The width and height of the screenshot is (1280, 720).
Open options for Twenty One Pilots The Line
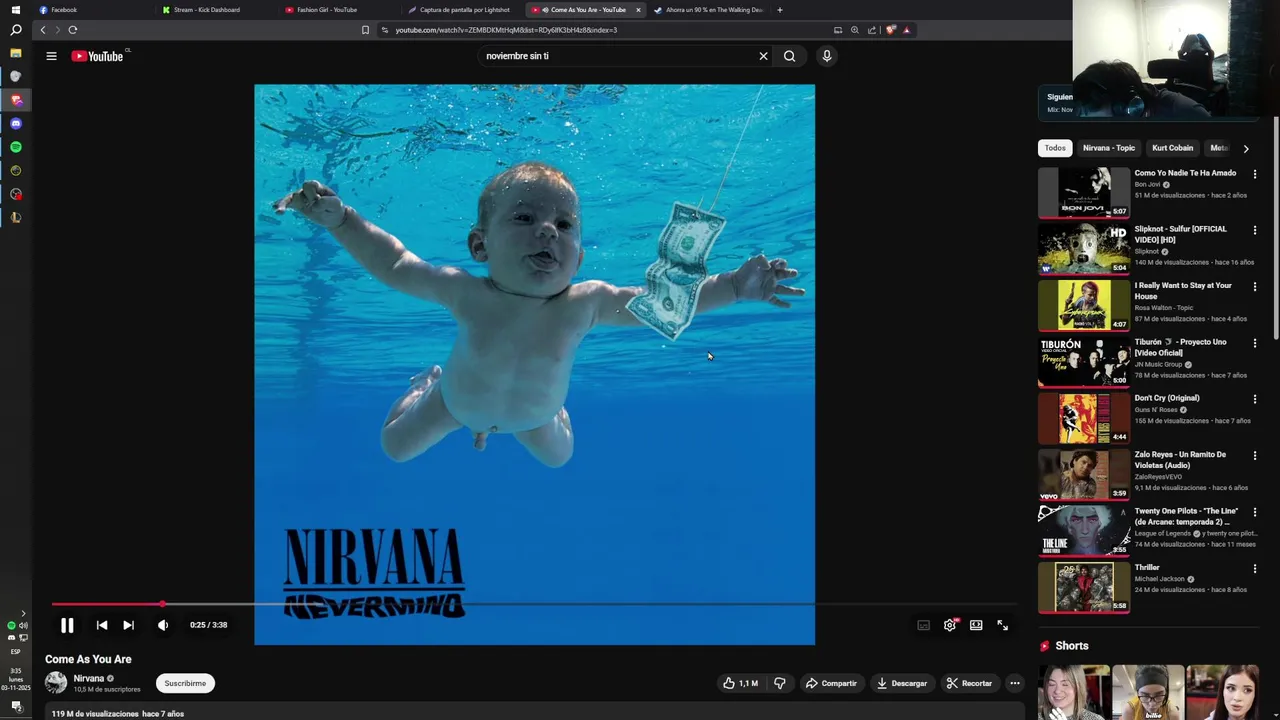click(x=1255, y=512)
